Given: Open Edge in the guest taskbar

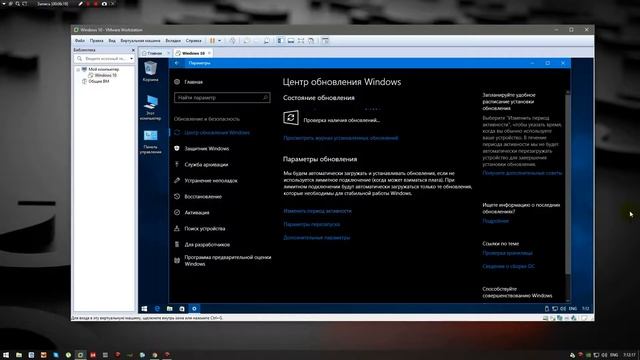Looking at the screenshot, I should point(157,309).
